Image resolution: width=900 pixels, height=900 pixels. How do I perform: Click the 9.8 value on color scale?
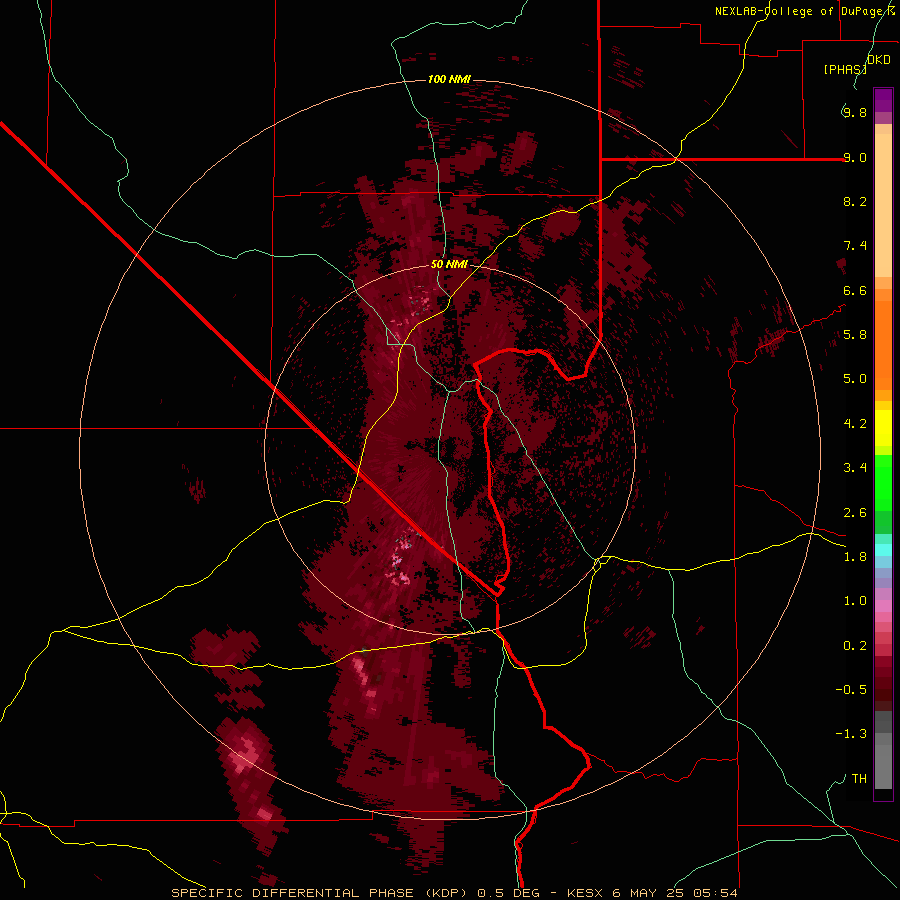pyautogui.click(x=855, y=112)
